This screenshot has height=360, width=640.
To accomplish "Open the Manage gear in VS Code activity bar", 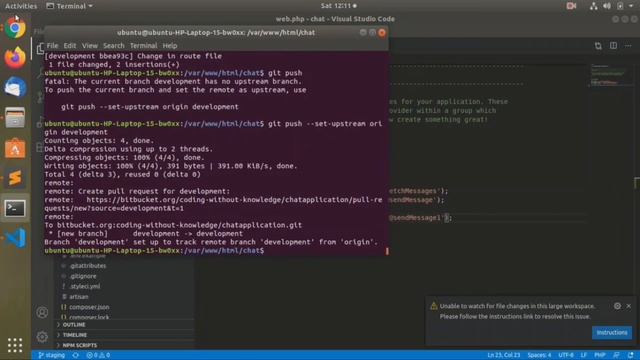I will [x=42, y=337].
